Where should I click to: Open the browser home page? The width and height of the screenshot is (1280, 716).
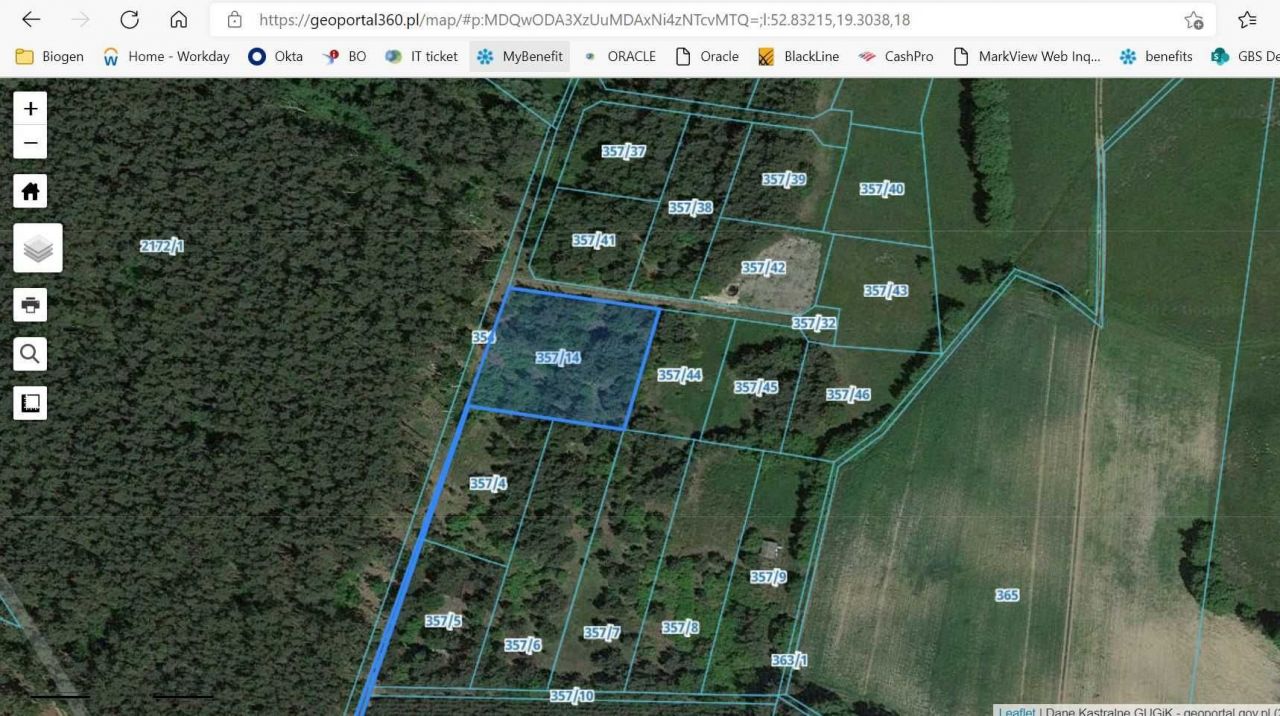(x=179, y=20)
